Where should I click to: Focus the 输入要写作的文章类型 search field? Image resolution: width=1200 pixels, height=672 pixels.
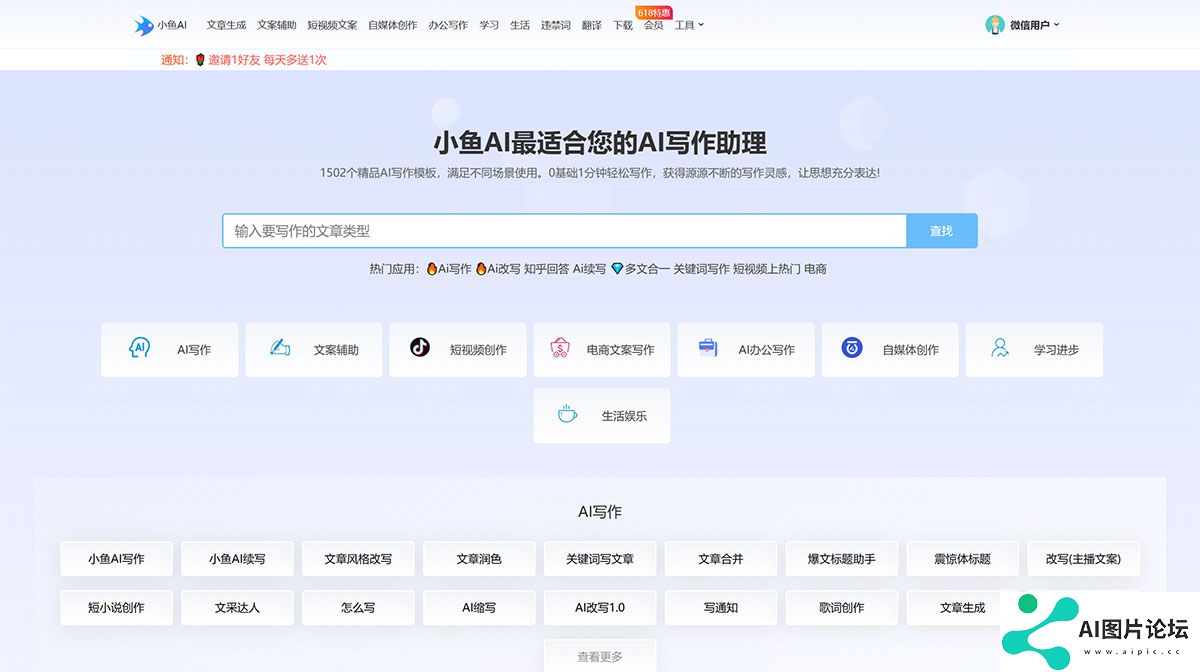564,231
